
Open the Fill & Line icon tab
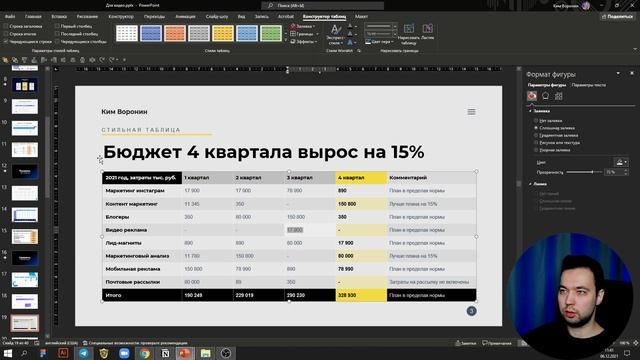pos(532,96)
